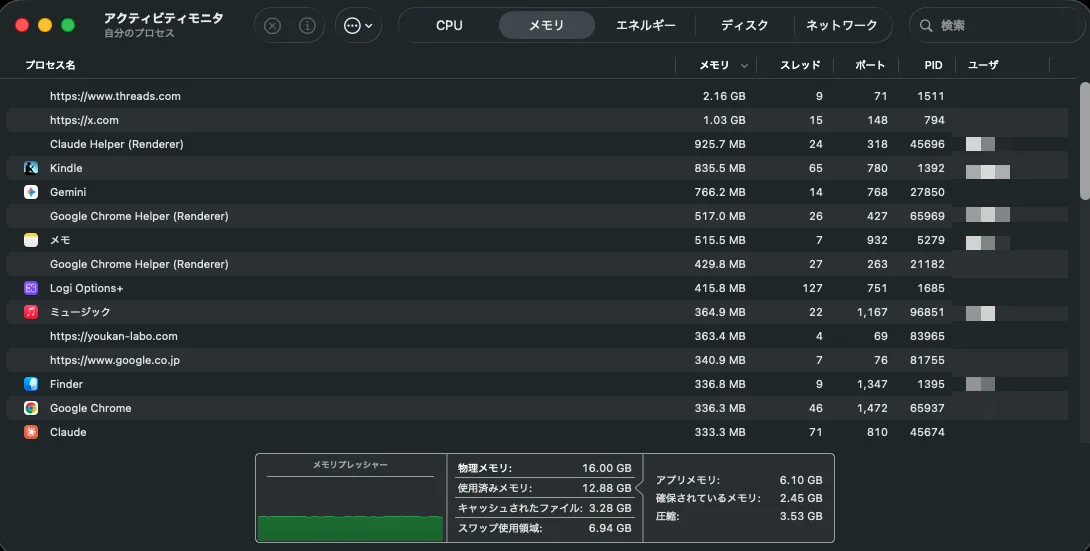Click the 925.7 MB memory value
This screenshot has width=1090, height=551.
pos(719,144)
